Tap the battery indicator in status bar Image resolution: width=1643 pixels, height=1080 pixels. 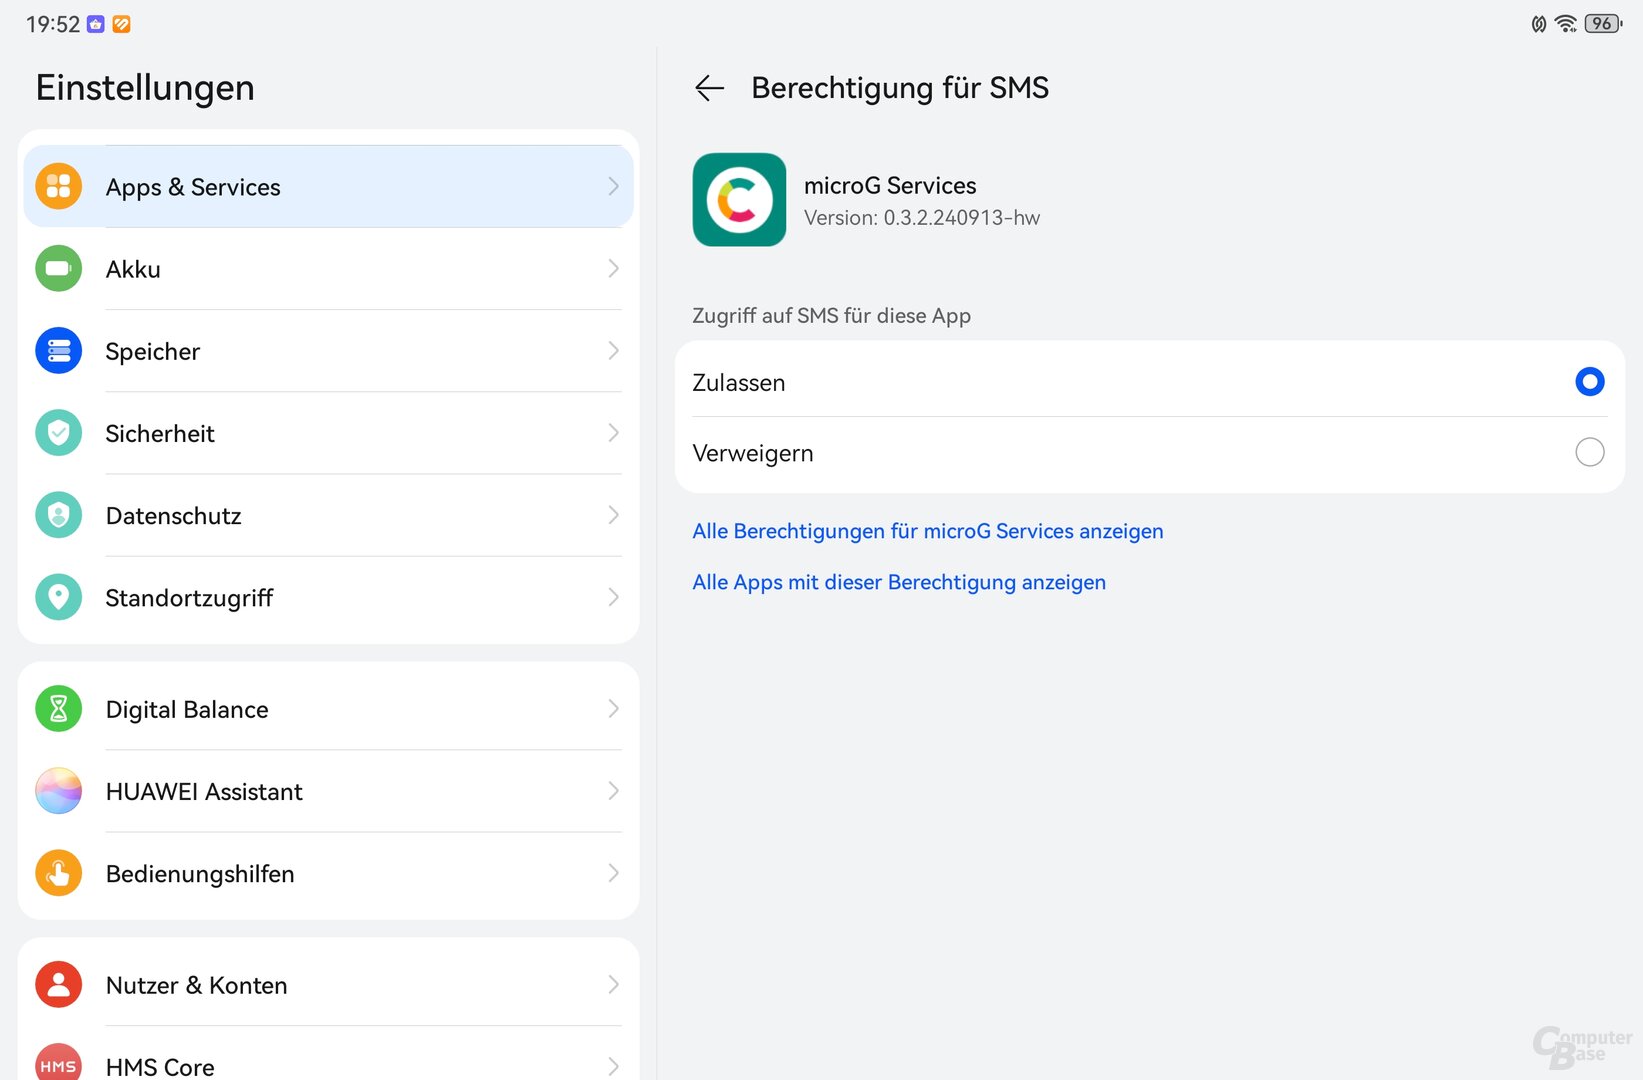tap(1603, 24)
